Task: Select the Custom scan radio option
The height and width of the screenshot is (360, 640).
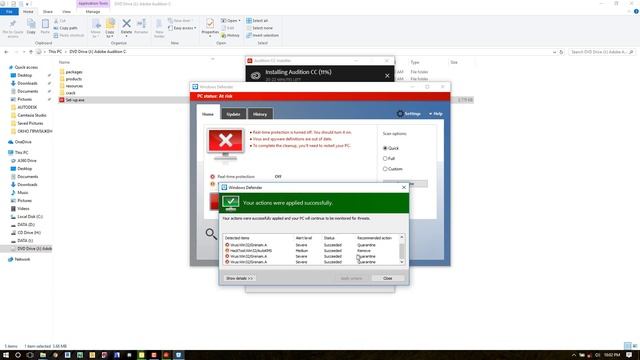Action: pyautogui.click(x=385, y=169)
